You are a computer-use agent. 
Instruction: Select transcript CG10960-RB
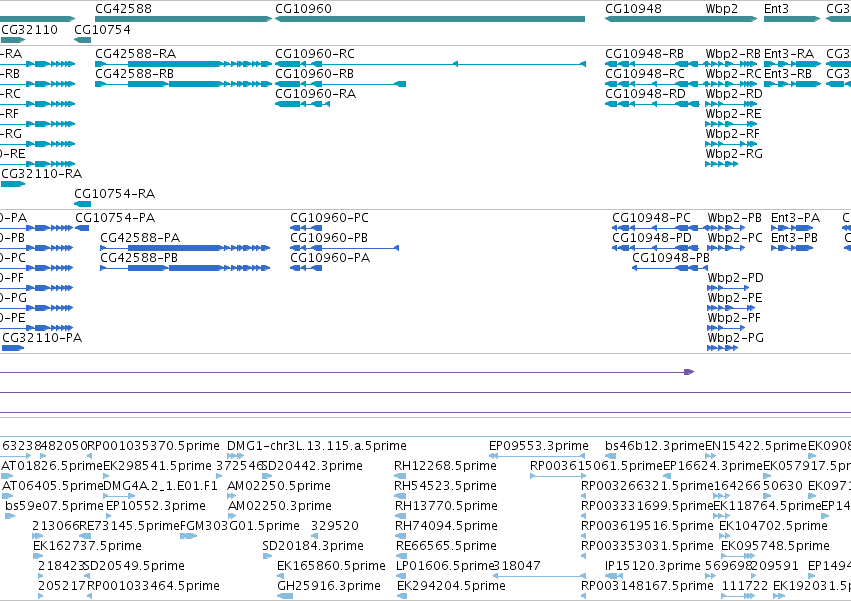coord(315,74)
